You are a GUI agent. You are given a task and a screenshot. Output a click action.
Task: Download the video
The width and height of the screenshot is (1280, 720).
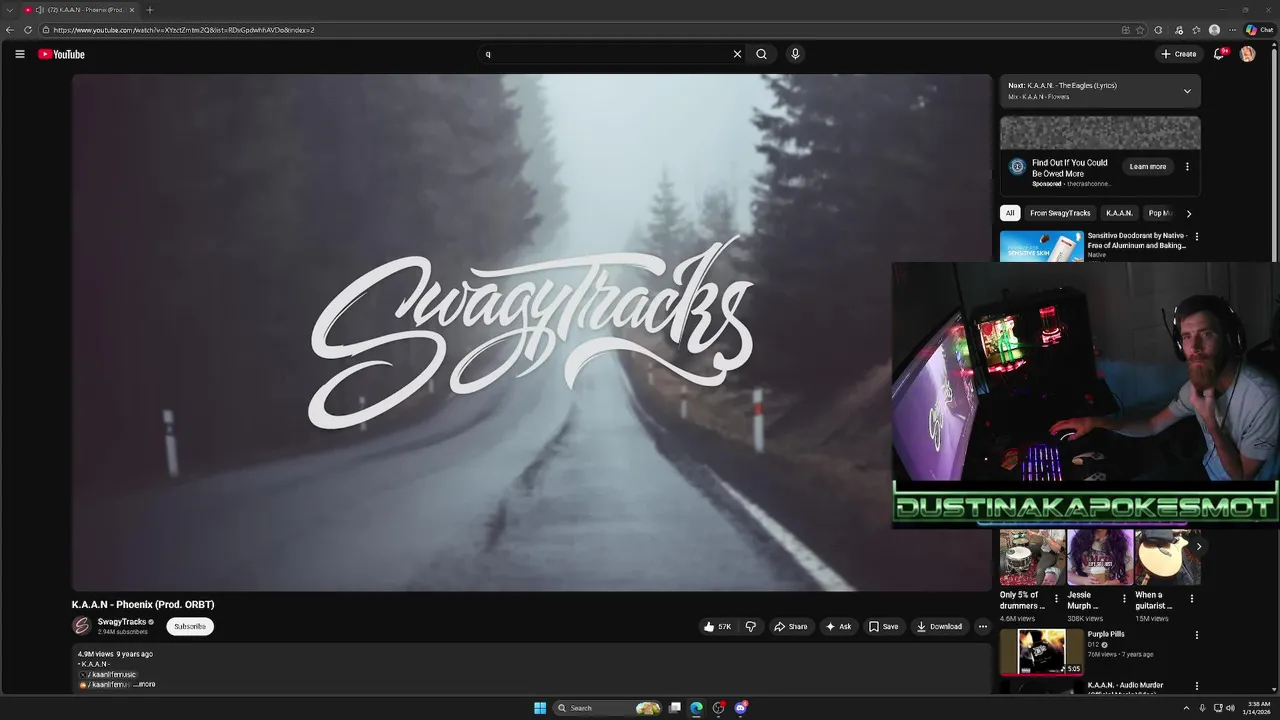pos(939,627)
